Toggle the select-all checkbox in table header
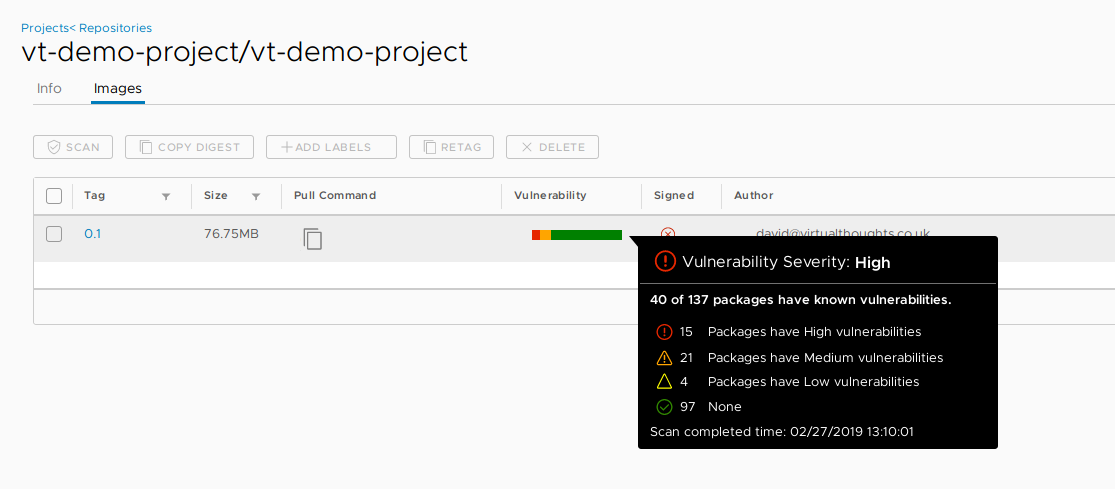The height and width of the screenshot is (489, 1115). tap(54, 195)
